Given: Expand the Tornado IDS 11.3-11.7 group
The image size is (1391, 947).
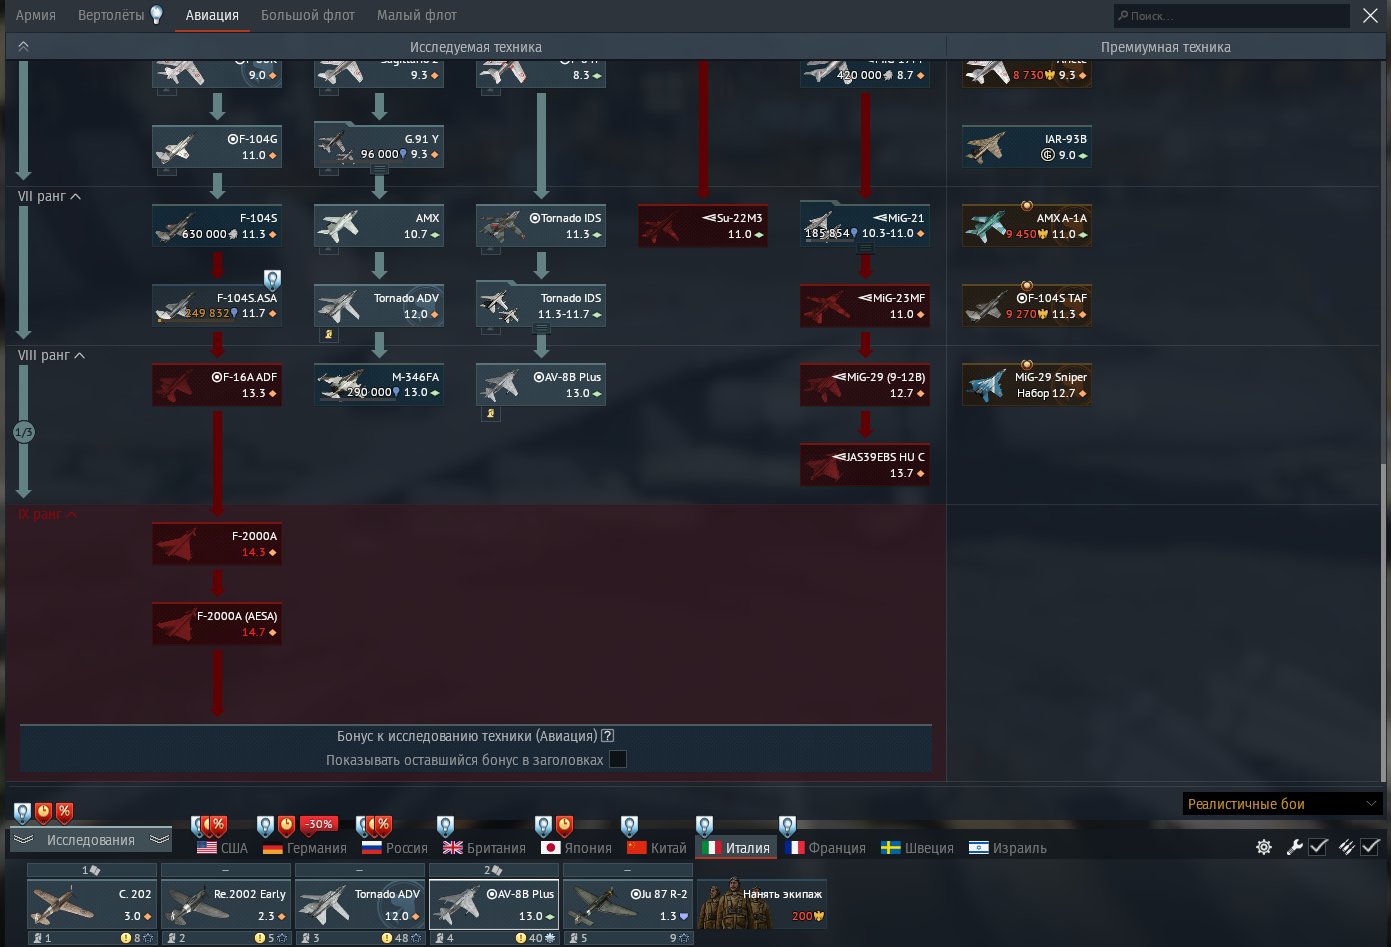Looking at the screenshot, I should click(541, 328).
